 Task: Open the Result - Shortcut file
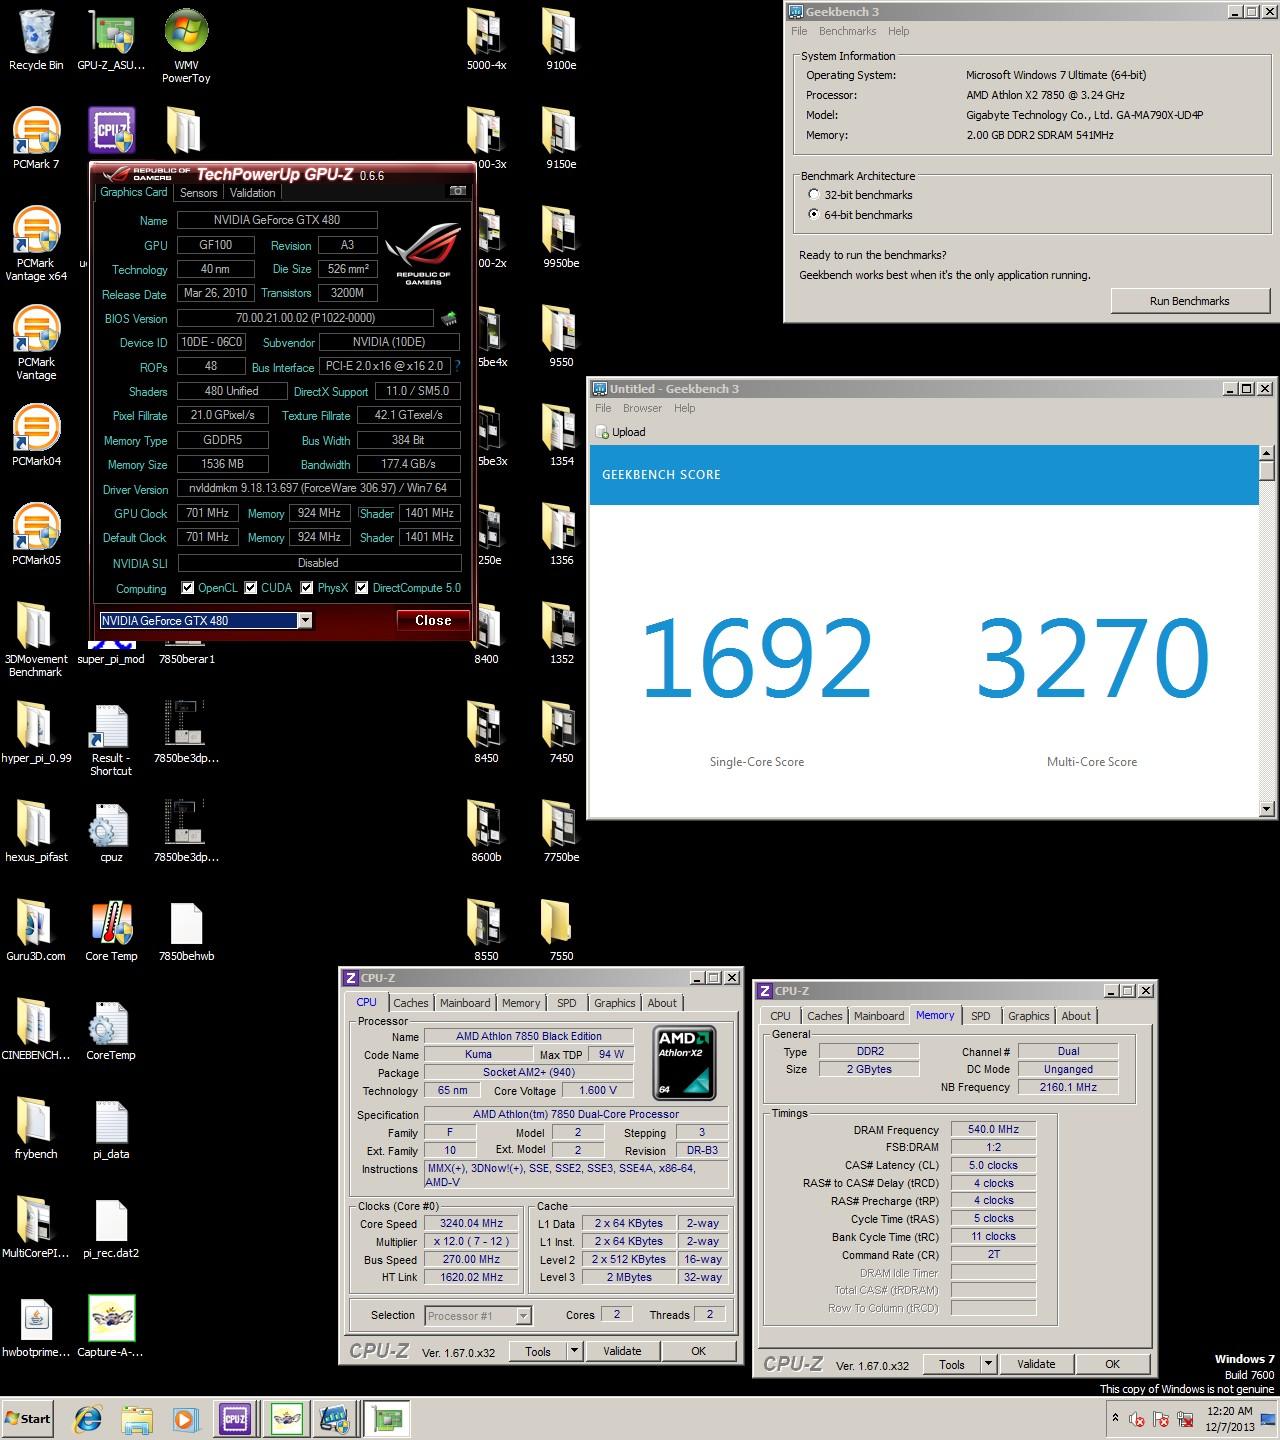click(111, 739)
